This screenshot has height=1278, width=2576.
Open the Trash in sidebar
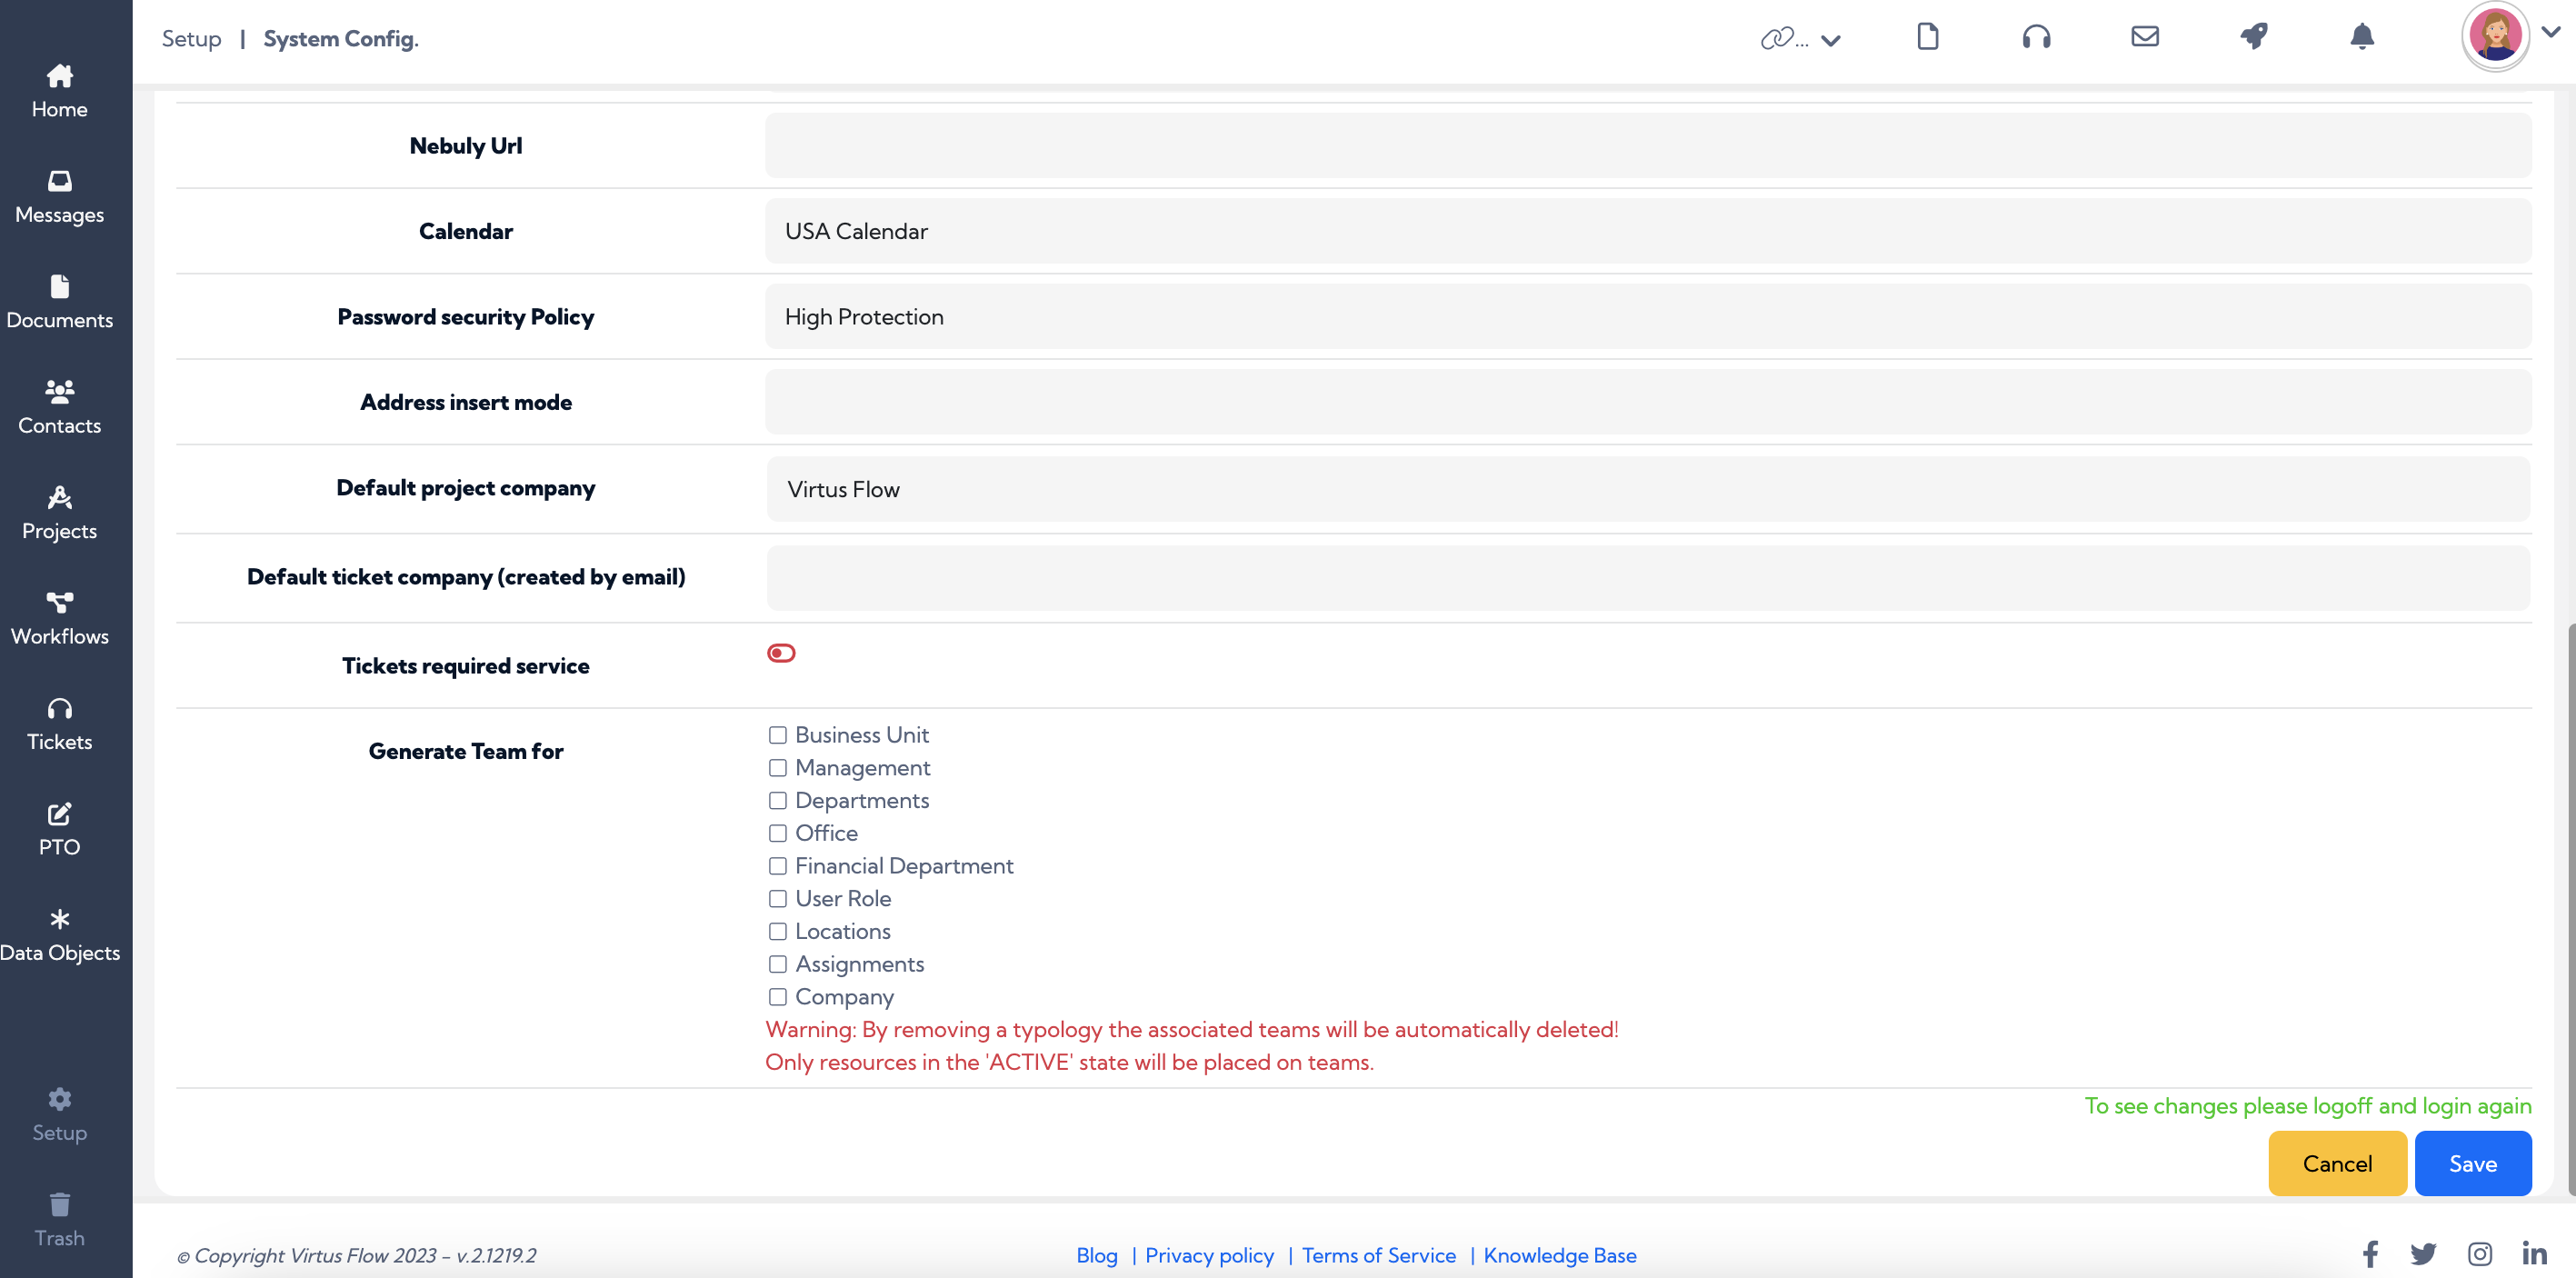[60, 1219]
